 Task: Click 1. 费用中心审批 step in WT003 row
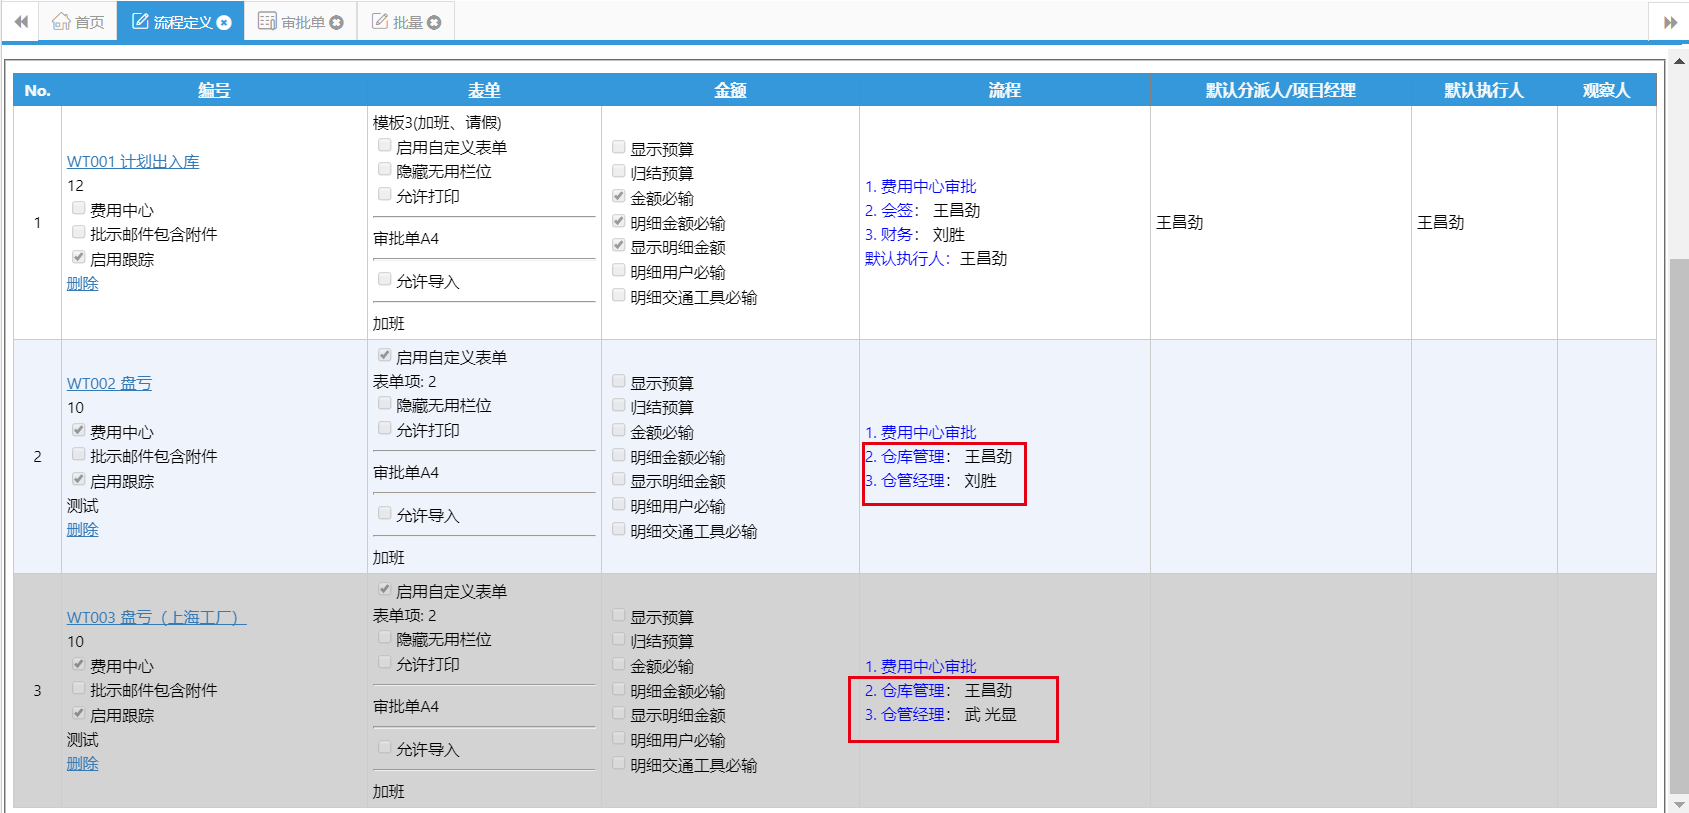coord(921,666)
